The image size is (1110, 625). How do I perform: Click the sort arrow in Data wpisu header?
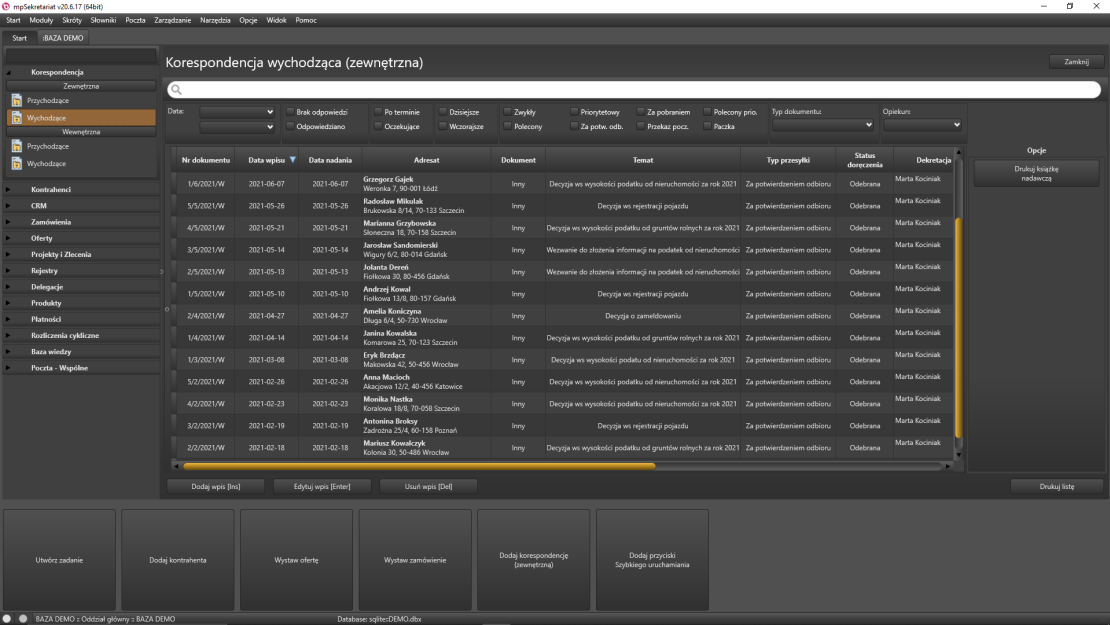point(292,160)
